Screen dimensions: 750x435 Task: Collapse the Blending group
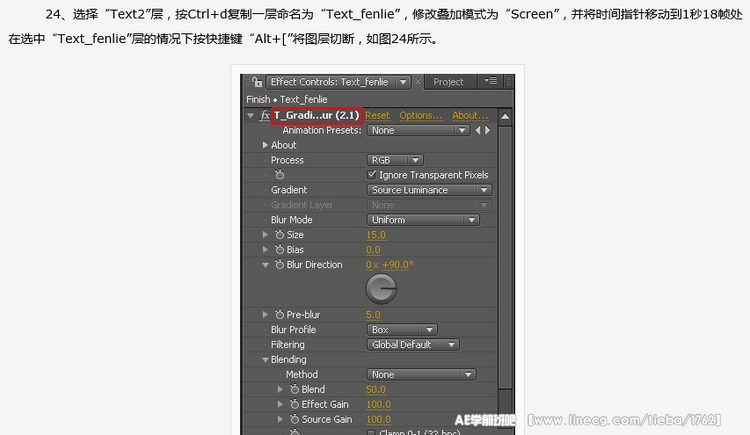pyautogui.click(x=265, y=360)
